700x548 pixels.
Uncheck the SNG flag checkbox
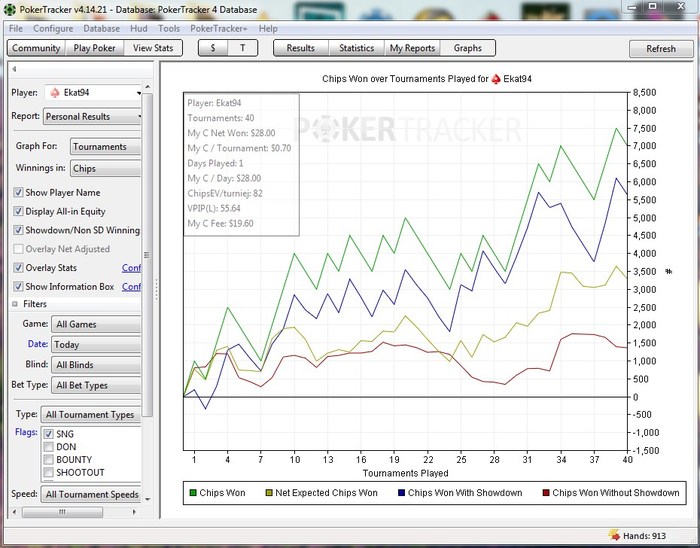click(x=49, y=434)
